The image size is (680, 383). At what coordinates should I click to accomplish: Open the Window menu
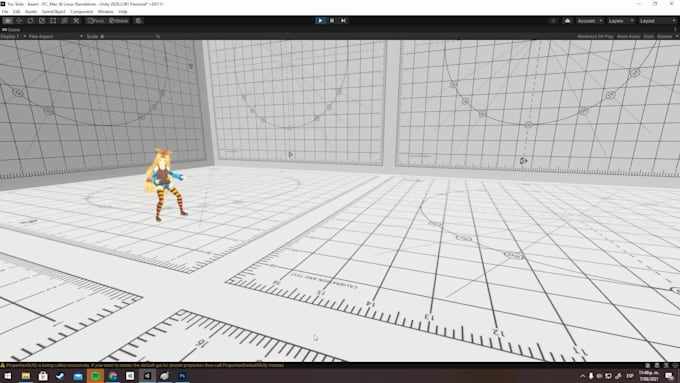click(x=105, y=12)
